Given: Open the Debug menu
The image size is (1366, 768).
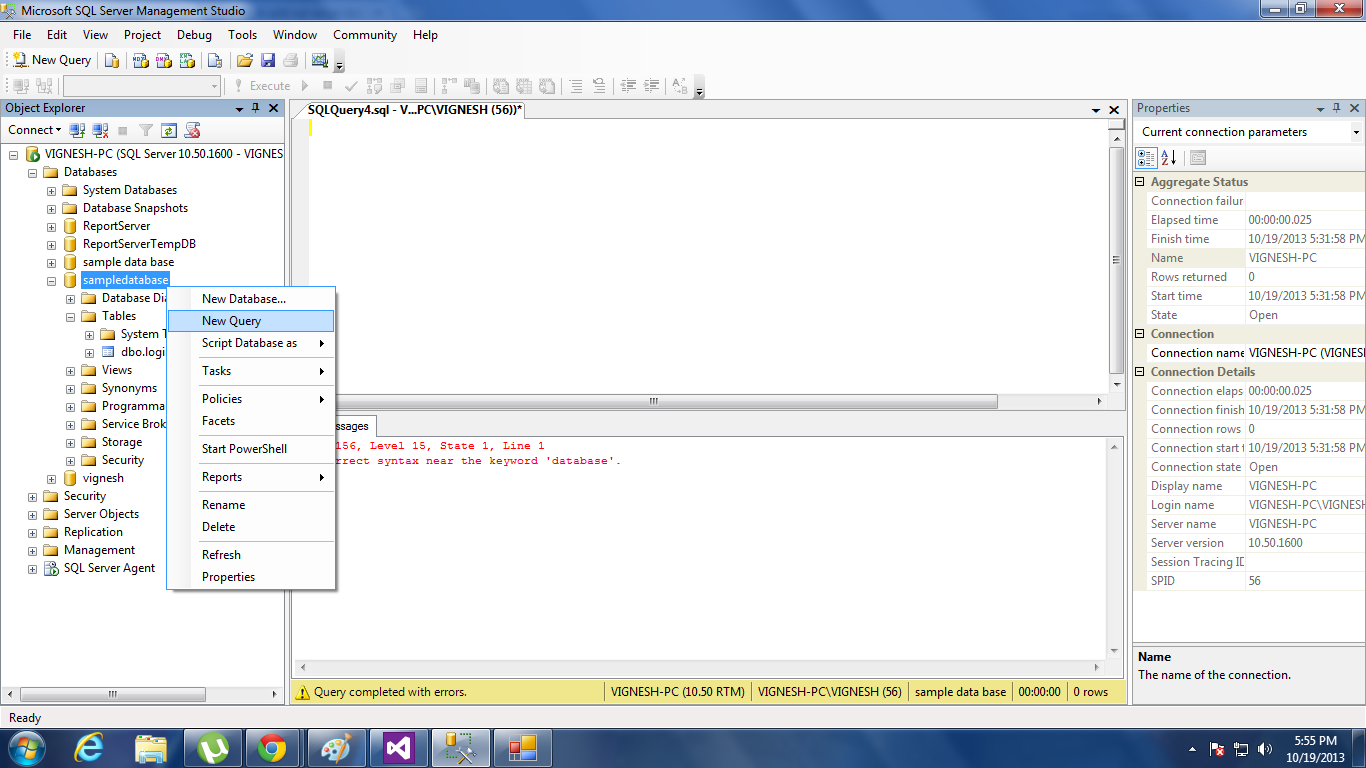Looking at the screenshot, I should 194,34.
